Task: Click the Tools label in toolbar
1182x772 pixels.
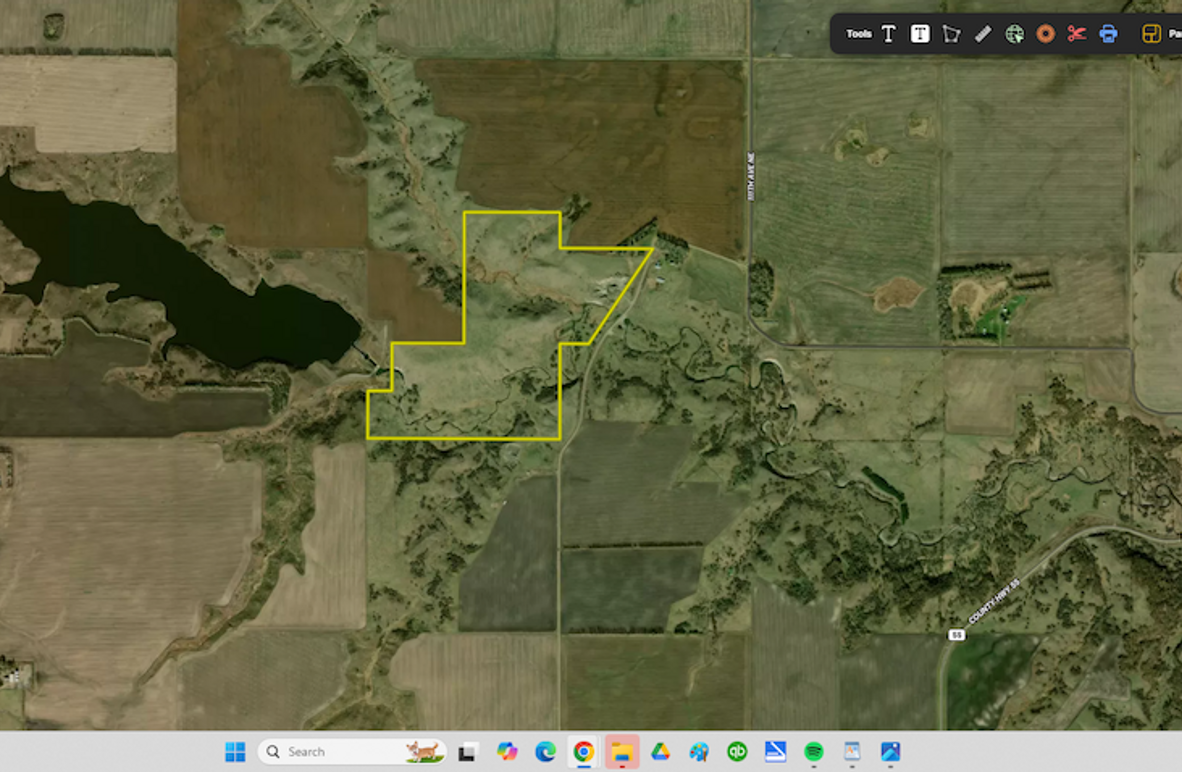Action: point(858,34)
